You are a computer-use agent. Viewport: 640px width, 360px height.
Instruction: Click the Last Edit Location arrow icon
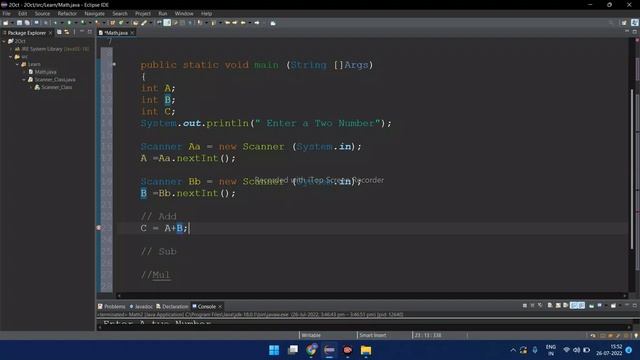(x=228, y=23)
